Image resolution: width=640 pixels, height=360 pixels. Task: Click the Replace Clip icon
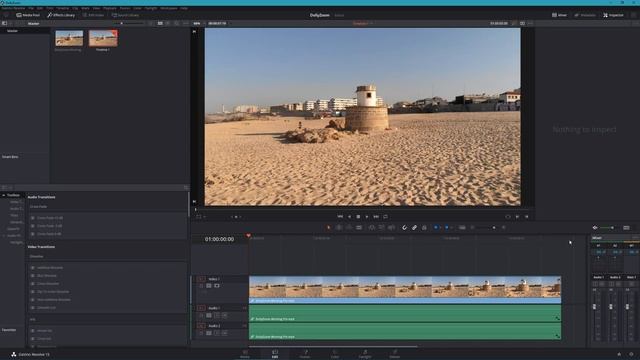tap(391, 227)
